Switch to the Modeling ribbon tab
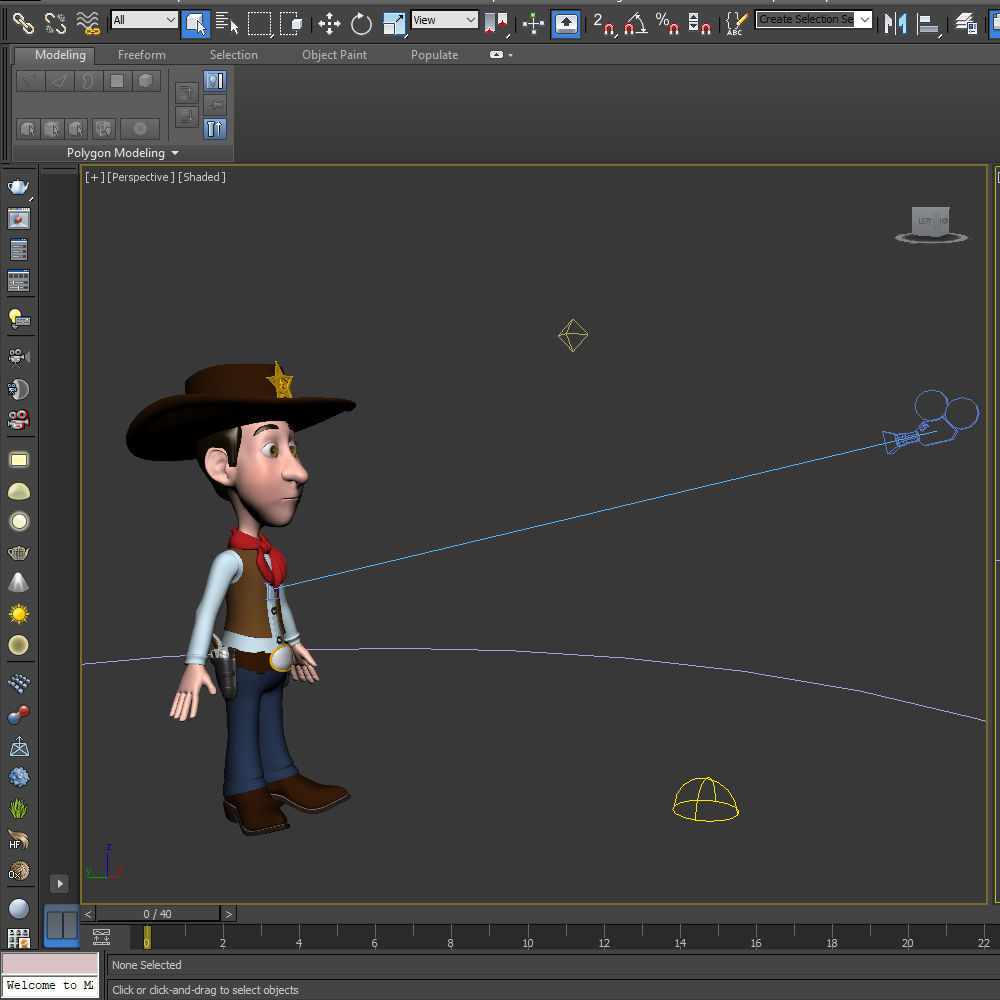Screen dimensions: 1000x1000 60,55
